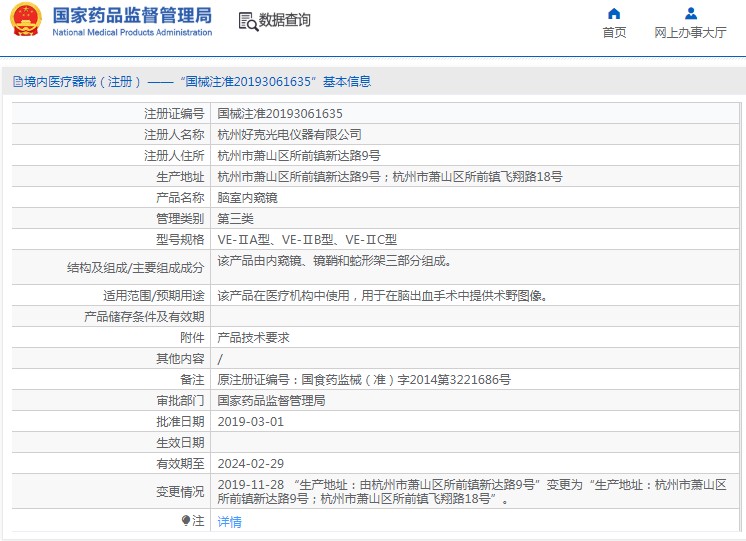Click registrant name 杭州好克光电仪器有限公司
746x541 pixels.
(289, 135)
